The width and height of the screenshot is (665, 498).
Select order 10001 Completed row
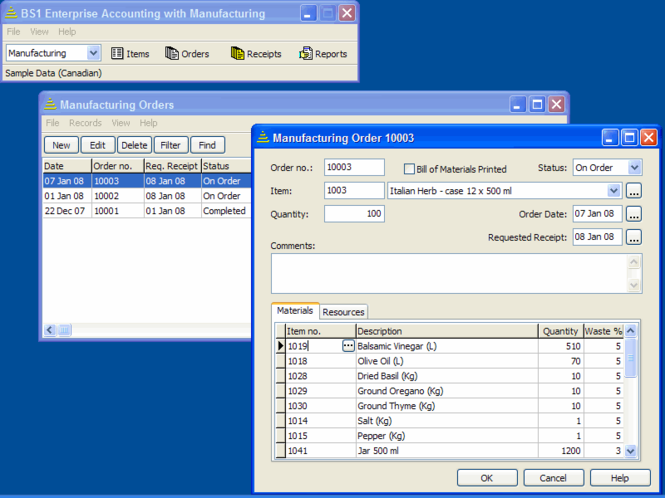[x=147, y=211]
